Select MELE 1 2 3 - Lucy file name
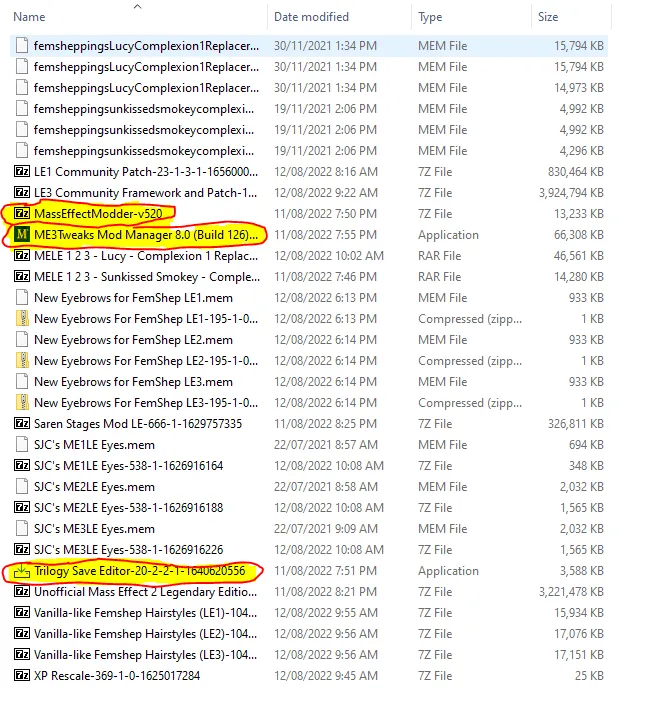 [x=146, y=256]
